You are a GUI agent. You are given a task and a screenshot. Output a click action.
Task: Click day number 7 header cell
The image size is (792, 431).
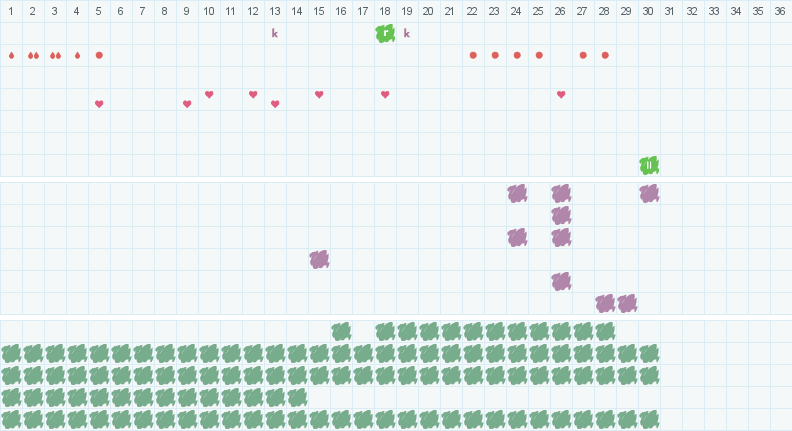[x=142, y=11]
